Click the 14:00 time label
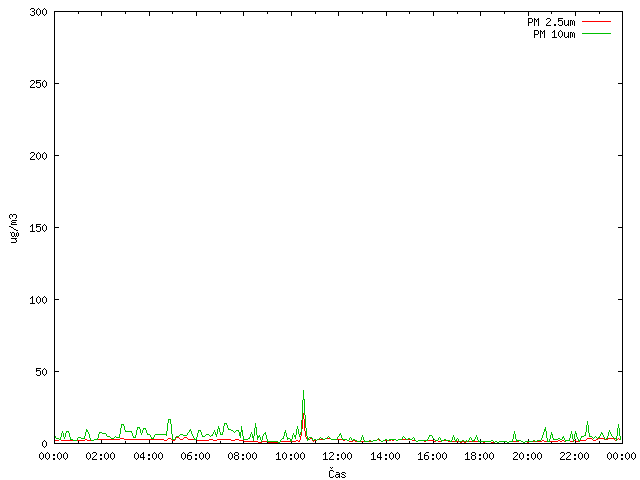 385,456
